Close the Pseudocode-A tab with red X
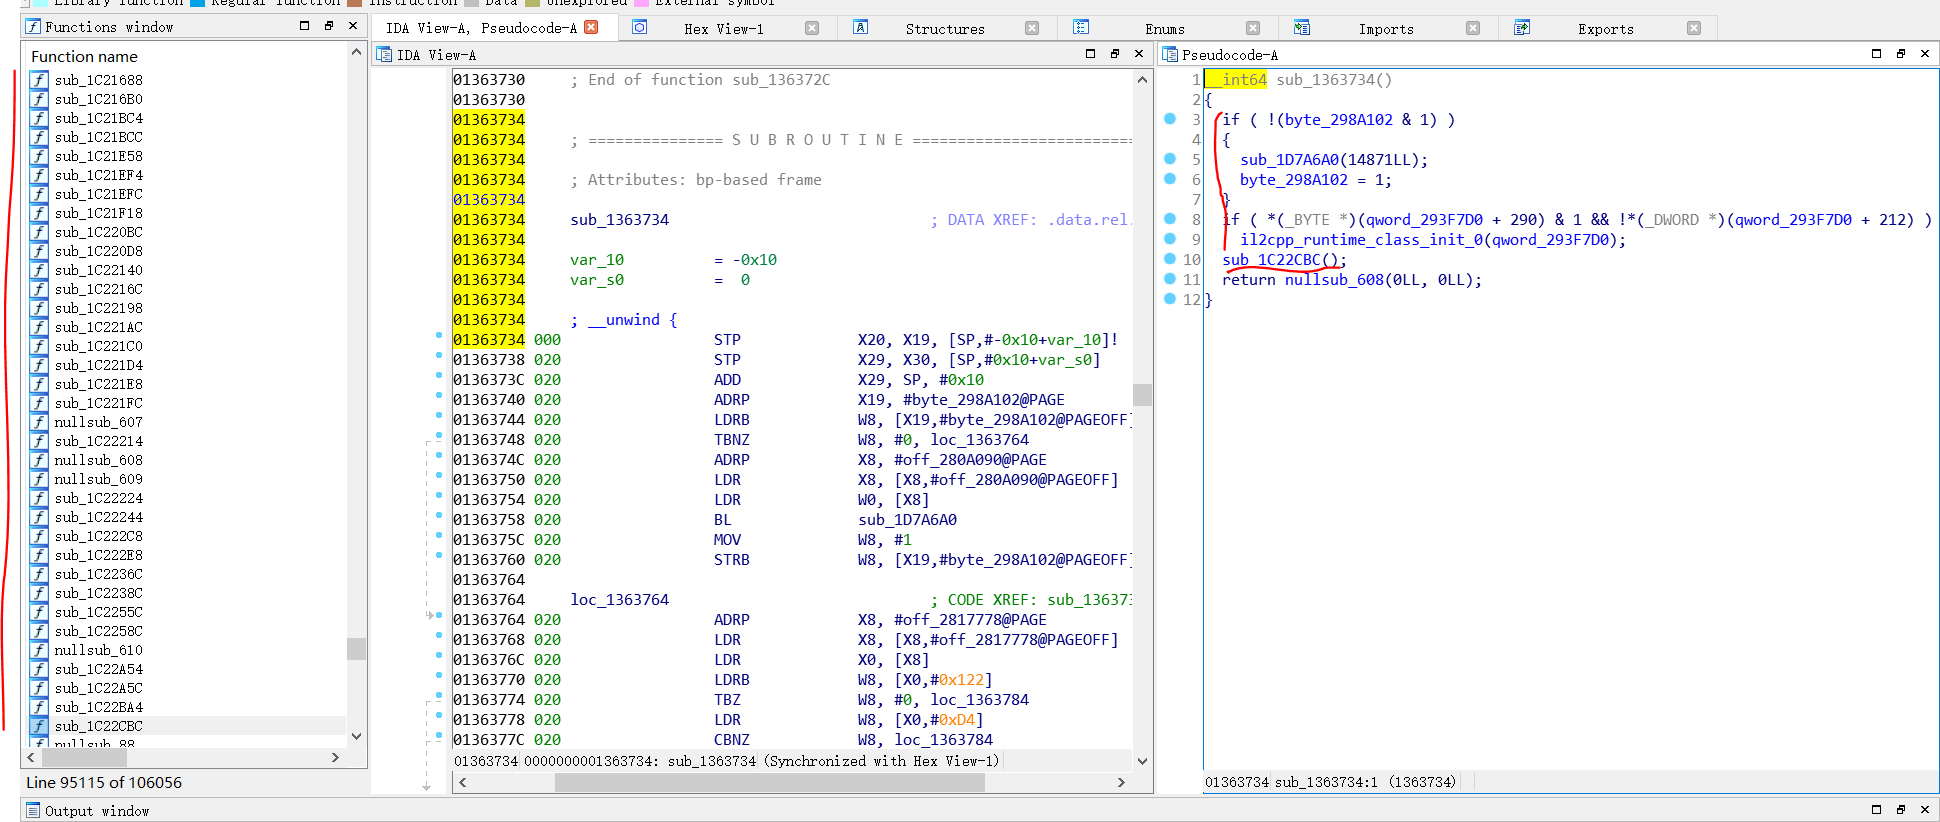Screen dimensions: 1940x822 coord(591,27)
